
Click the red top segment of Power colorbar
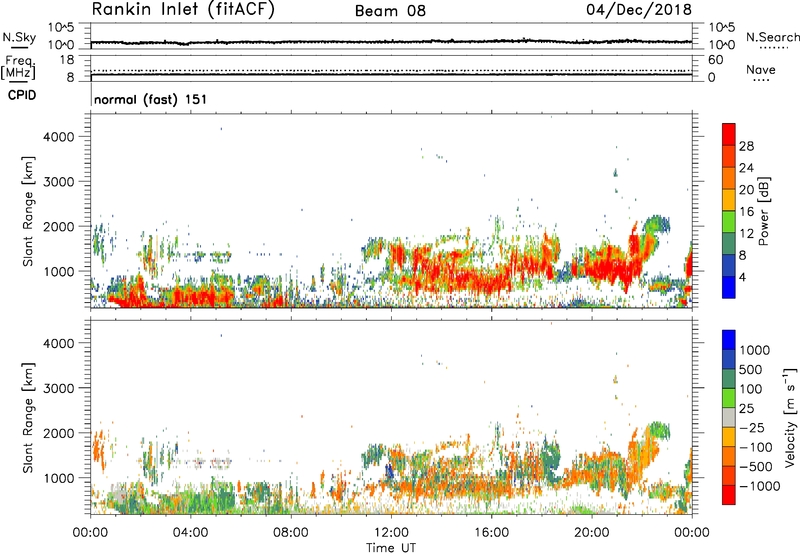point(729,134)
